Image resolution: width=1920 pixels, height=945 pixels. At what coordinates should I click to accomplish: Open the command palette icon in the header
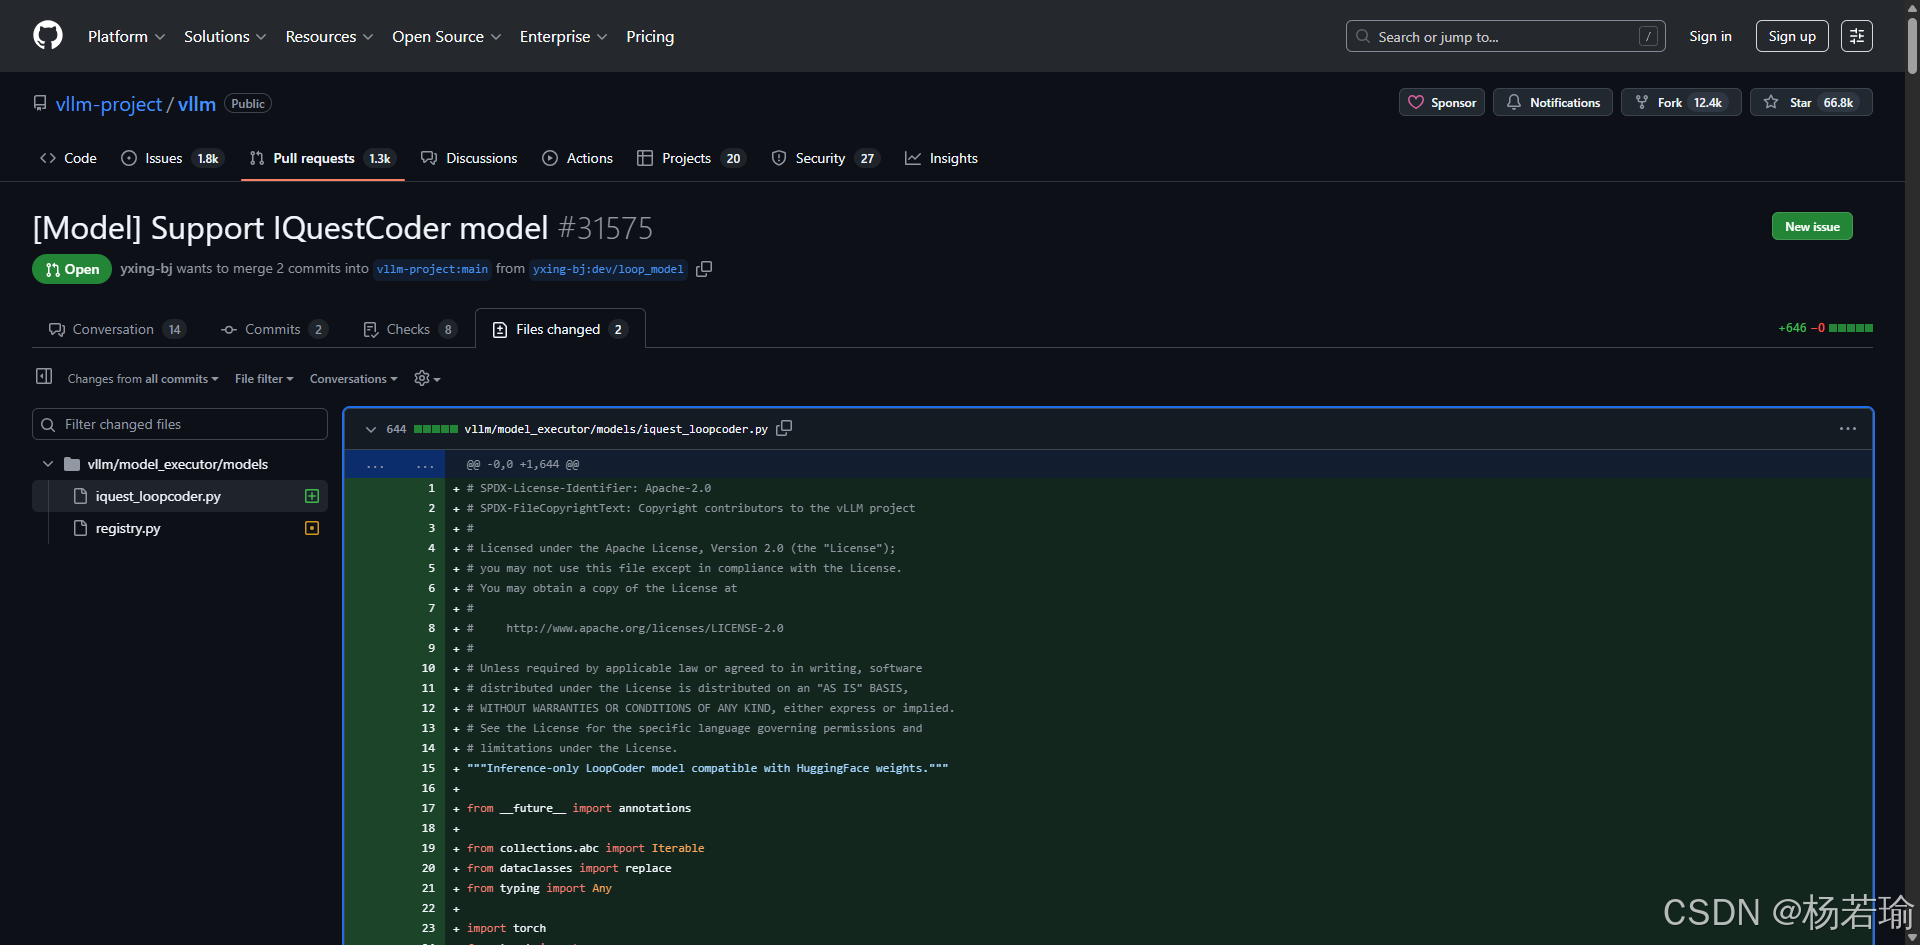coord(1856,36)
